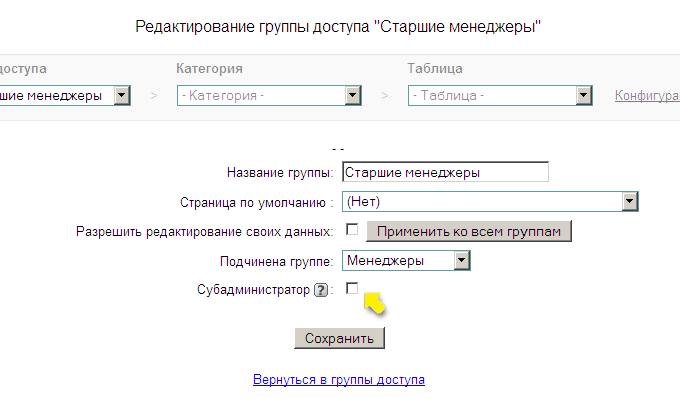Follow the Вернуться в группы доступа link

pos(339,379)
